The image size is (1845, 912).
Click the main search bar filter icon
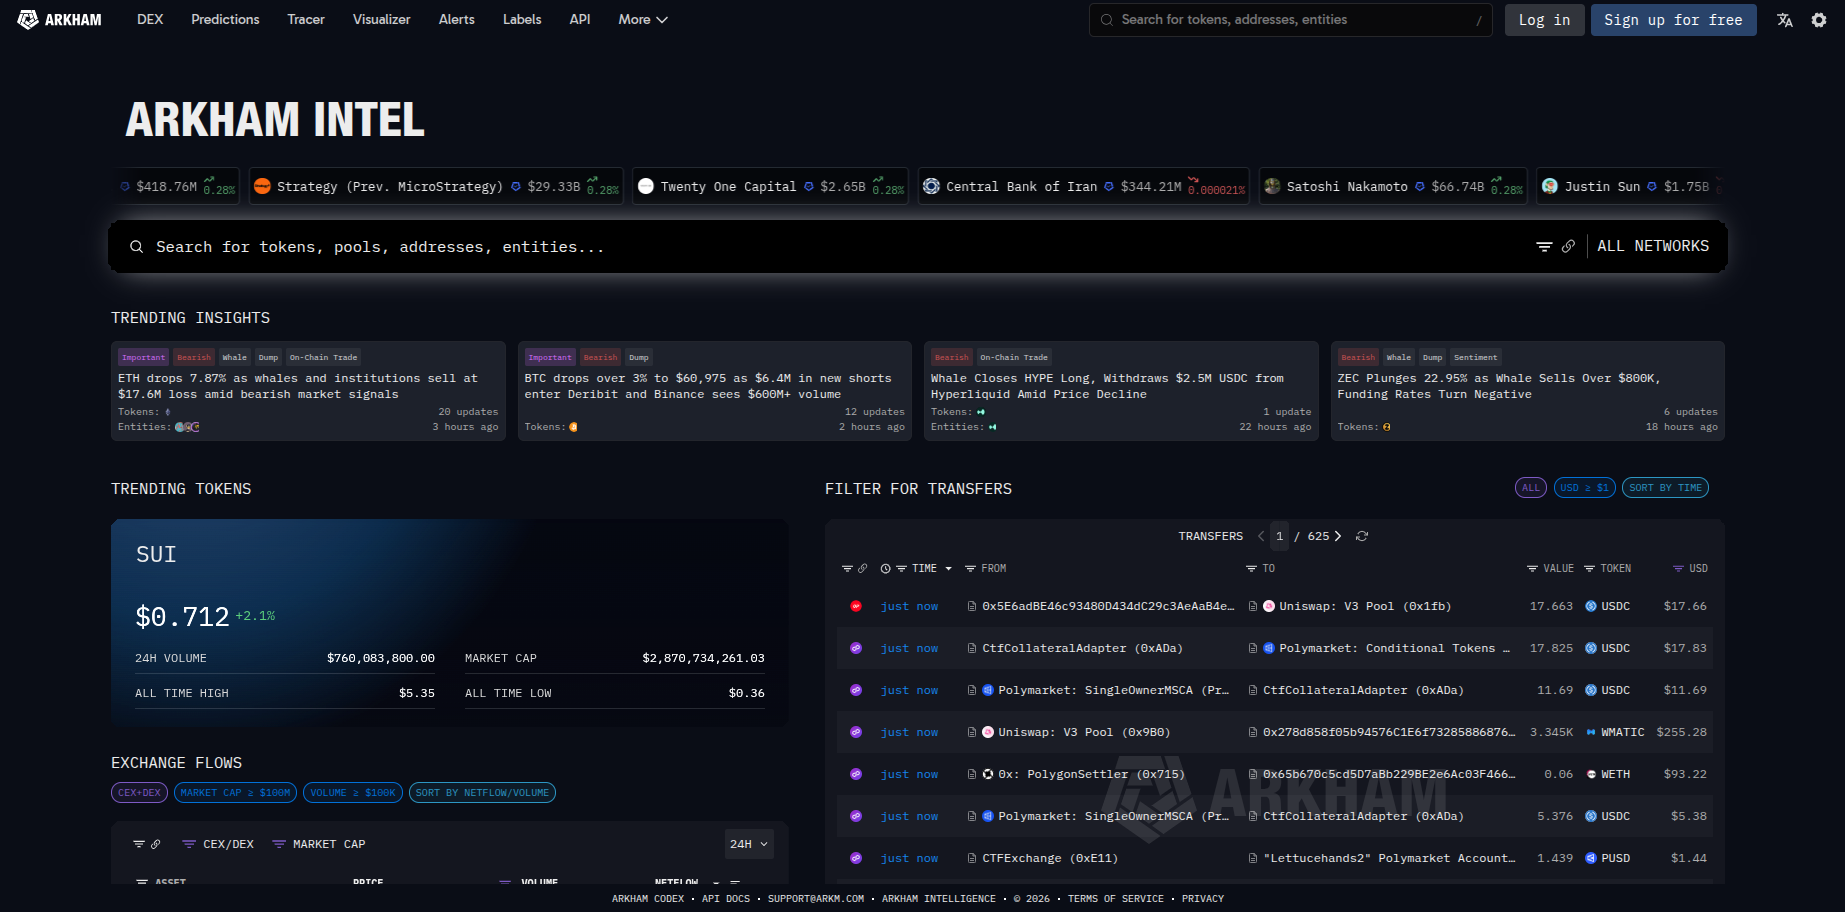pos(1544,246)
